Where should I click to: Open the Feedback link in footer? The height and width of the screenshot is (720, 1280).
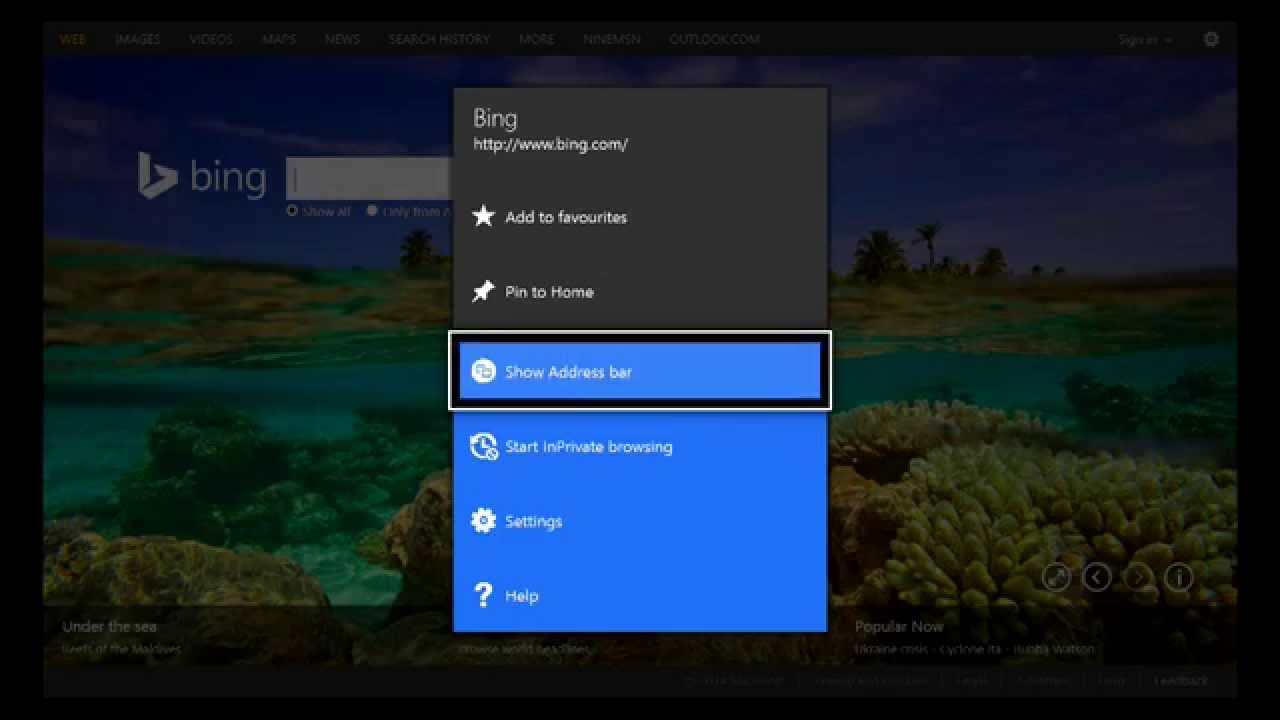(x=1181, y=681)
